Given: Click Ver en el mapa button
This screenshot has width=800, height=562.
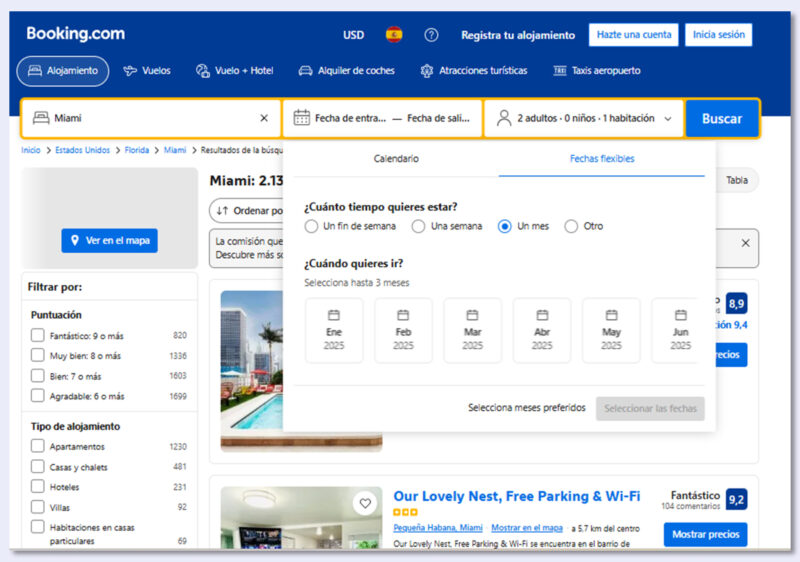Looking at the screenshot, I should click(x=110, y=240).
